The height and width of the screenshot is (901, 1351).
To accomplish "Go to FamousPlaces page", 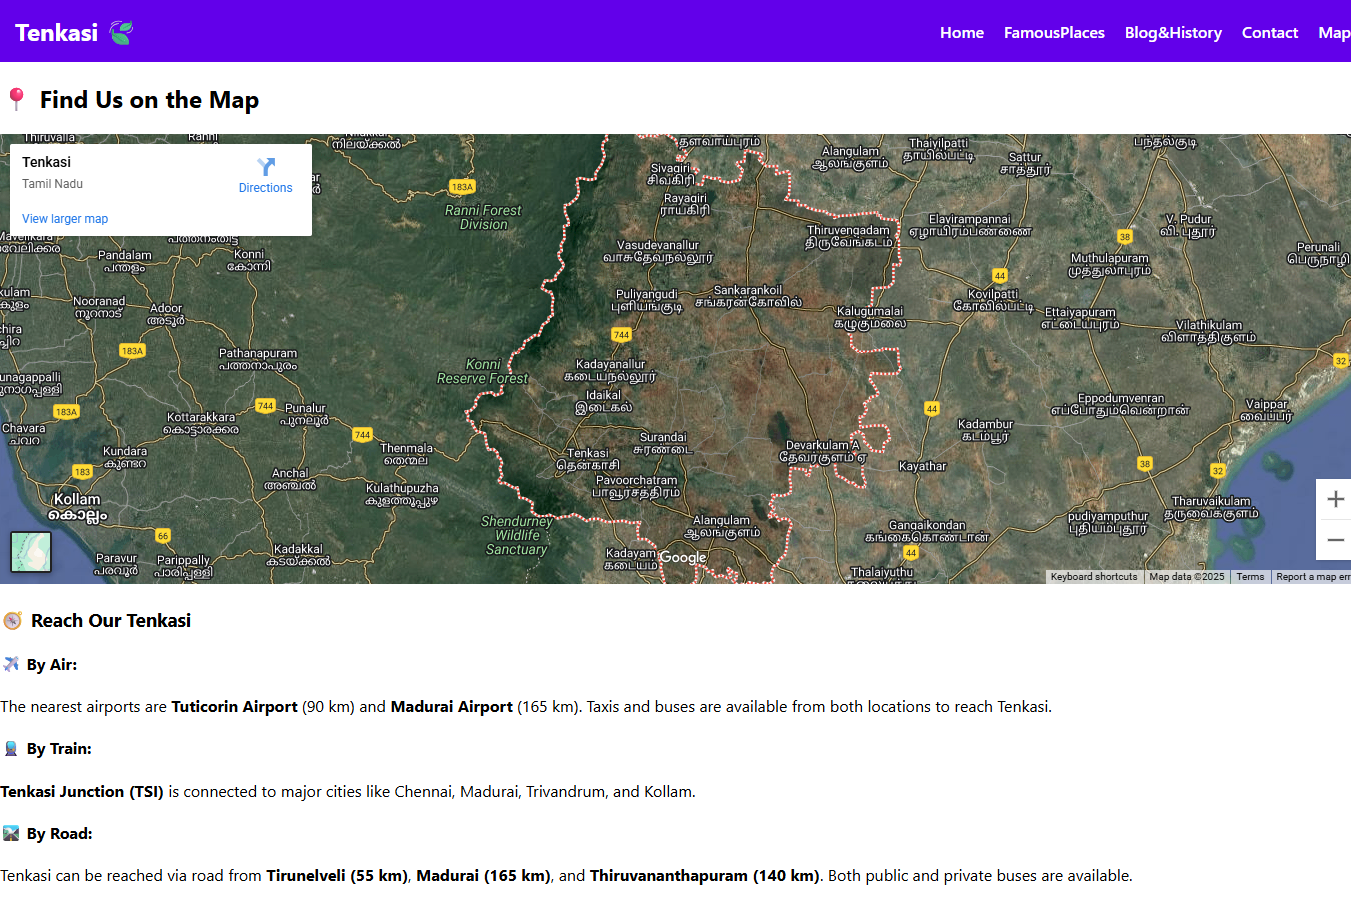I will coord(1054,33).
